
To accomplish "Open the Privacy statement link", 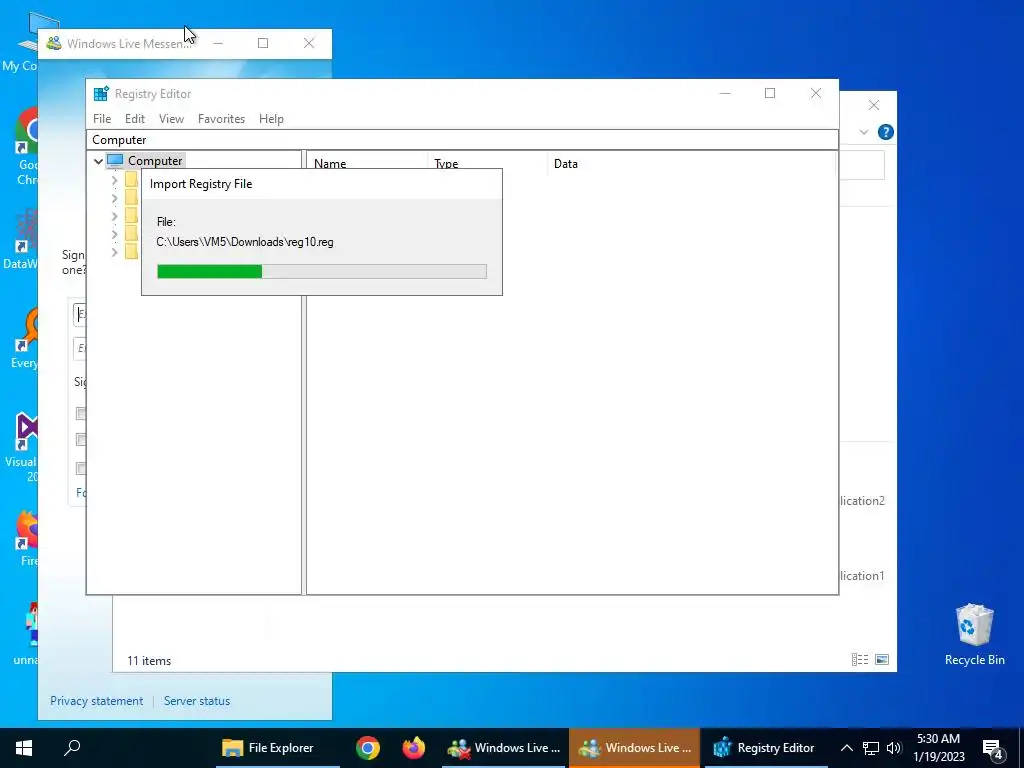I will tap(97, 701).
